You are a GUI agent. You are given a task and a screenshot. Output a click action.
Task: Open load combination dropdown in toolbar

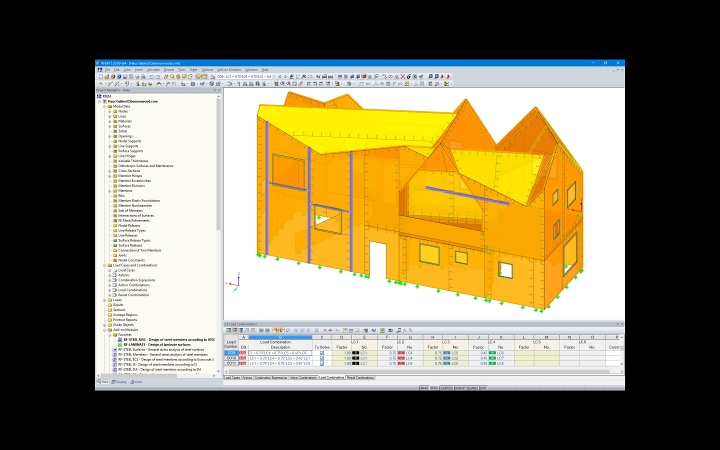coord(274,77)
